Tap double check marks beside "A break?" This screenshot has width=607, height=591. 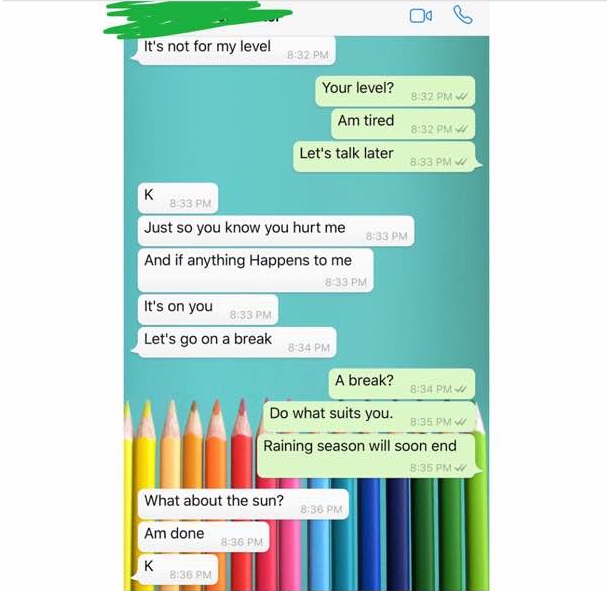coord(462,389)
